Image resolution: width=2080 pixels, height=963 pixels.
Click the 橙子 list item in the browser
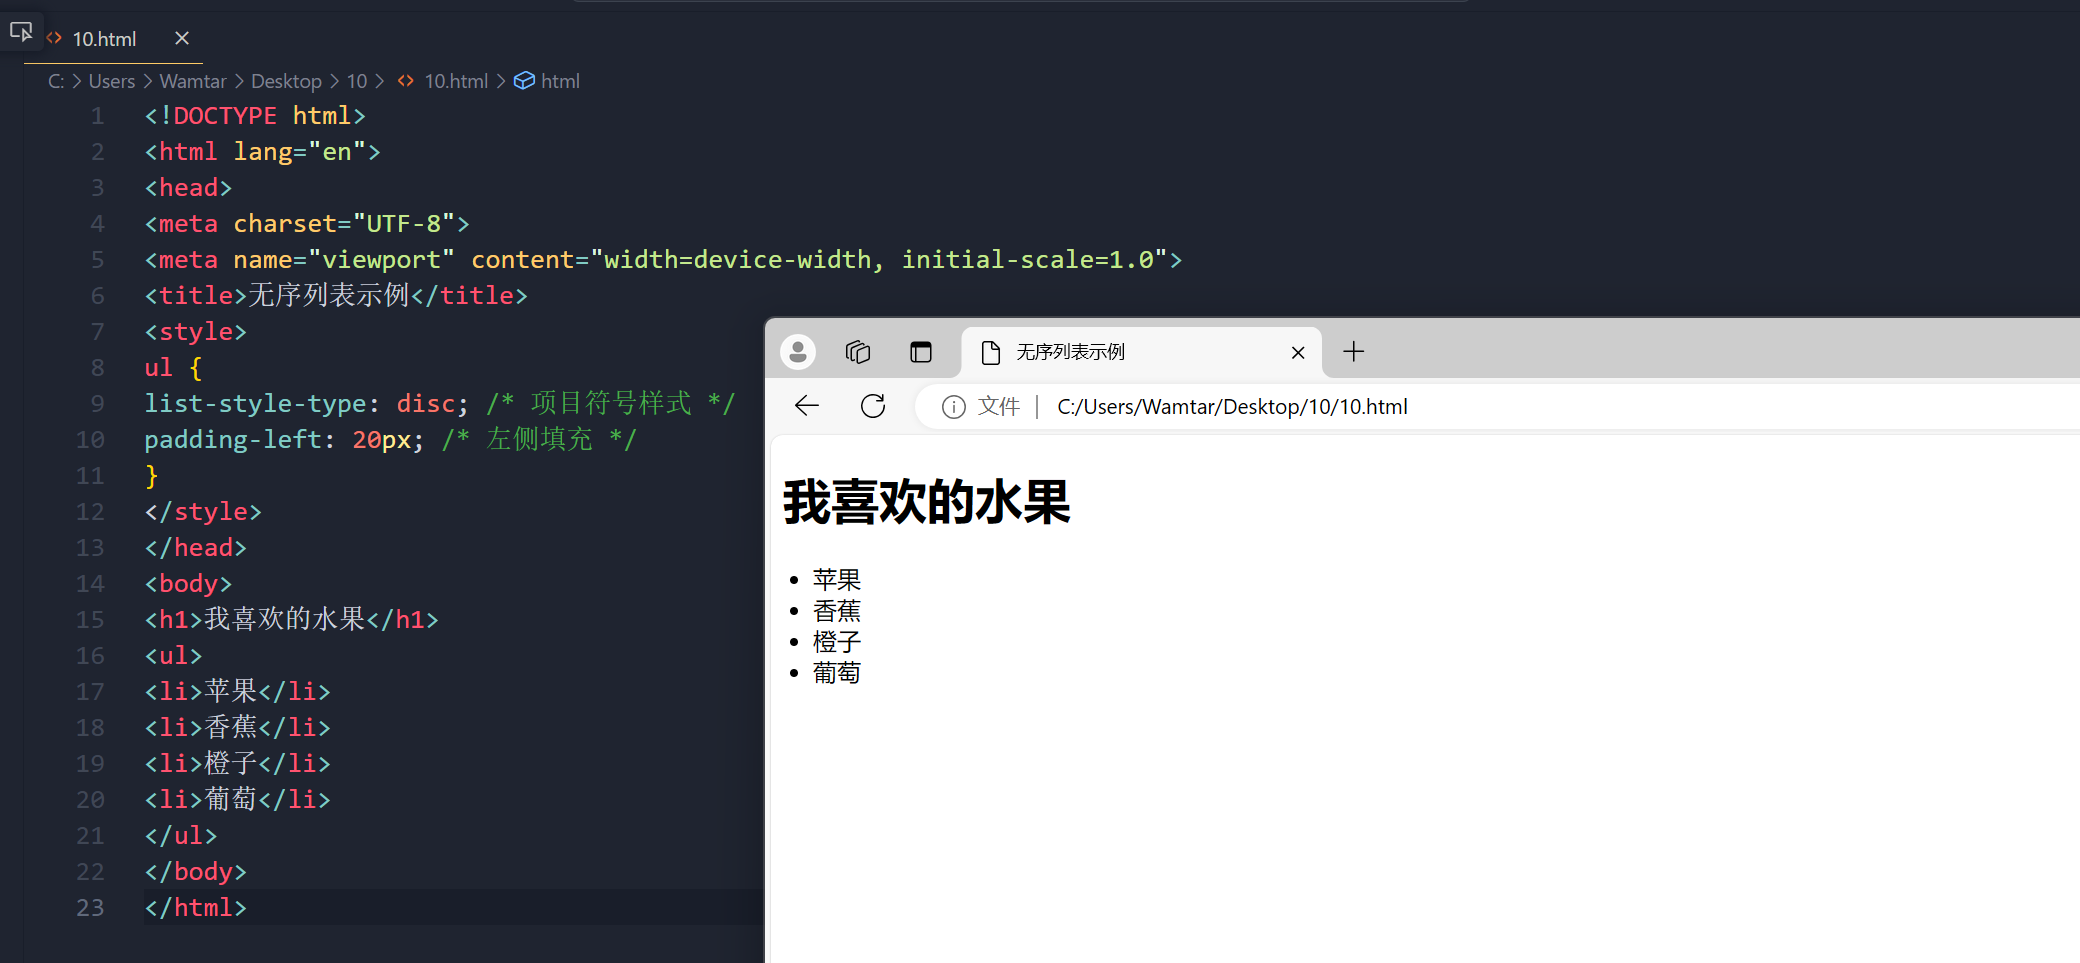click(x=837, y=642)
